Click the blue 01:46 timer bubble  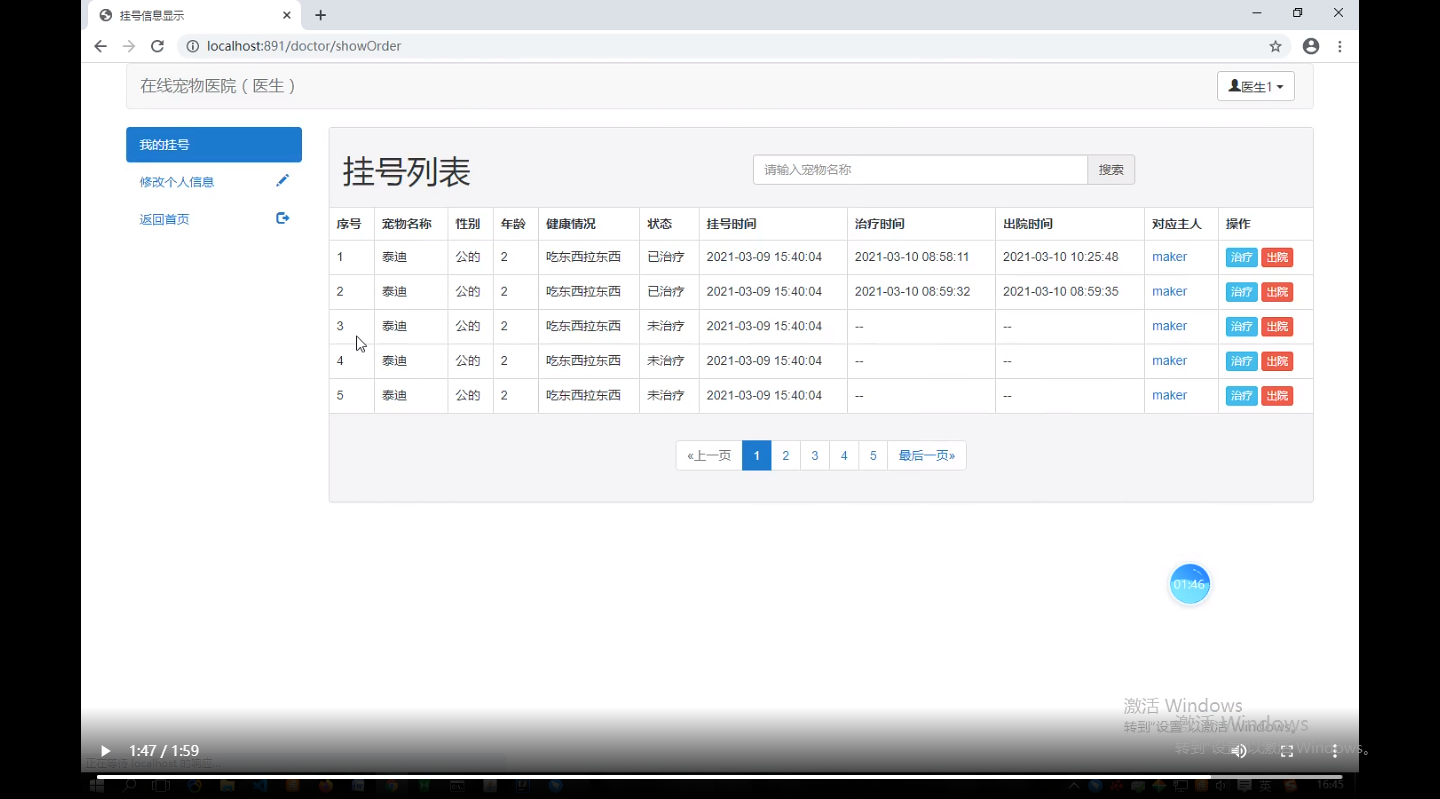click(x=1190, y=584)
